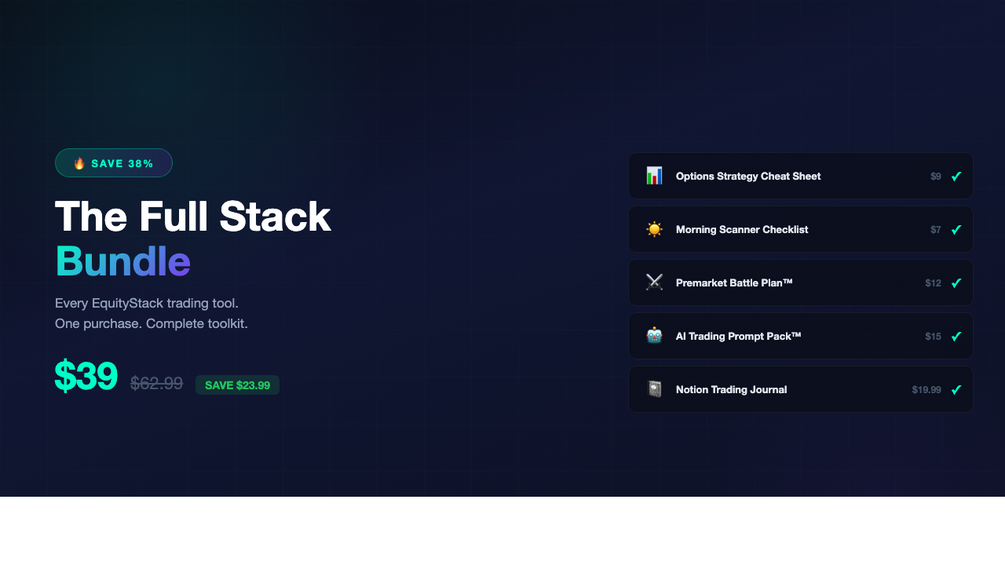The width and height of the screenshot is (1005, 565).
Task: Click the notebook icon for Notion Trading Journal
Action: tap(654, 389)
